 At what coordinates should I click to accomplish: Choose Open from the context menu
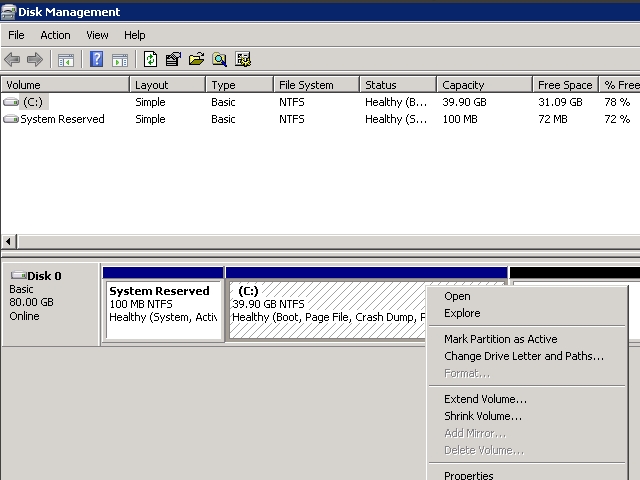click(x=527, y=296)
